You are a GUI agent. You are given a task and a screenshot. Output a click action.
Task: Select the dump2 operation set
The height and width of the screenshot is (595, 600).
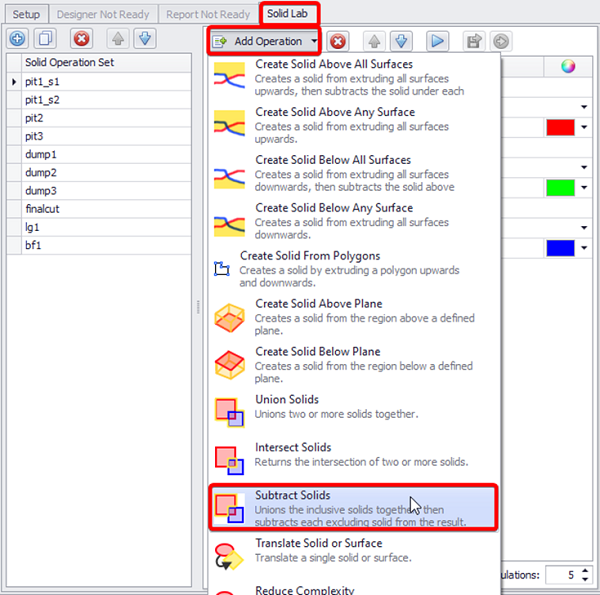(106, 173)
